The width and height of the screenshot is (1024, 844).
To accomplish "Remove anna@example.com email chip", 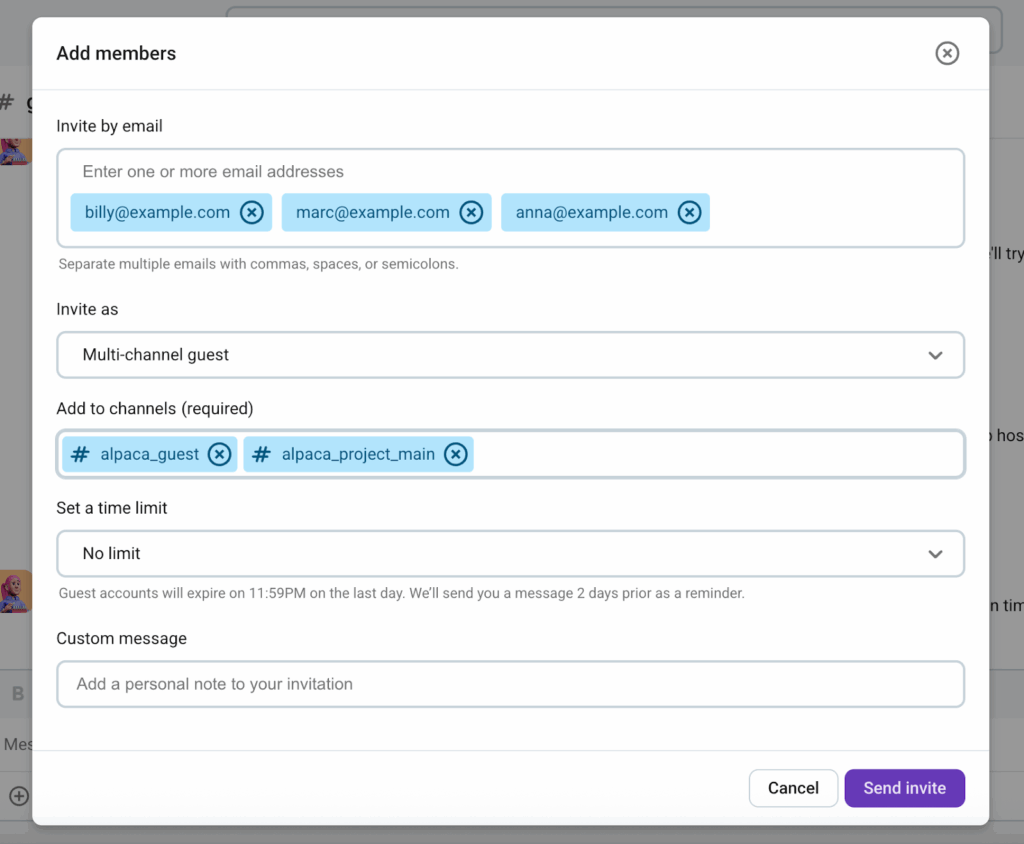I will [689, 212].
